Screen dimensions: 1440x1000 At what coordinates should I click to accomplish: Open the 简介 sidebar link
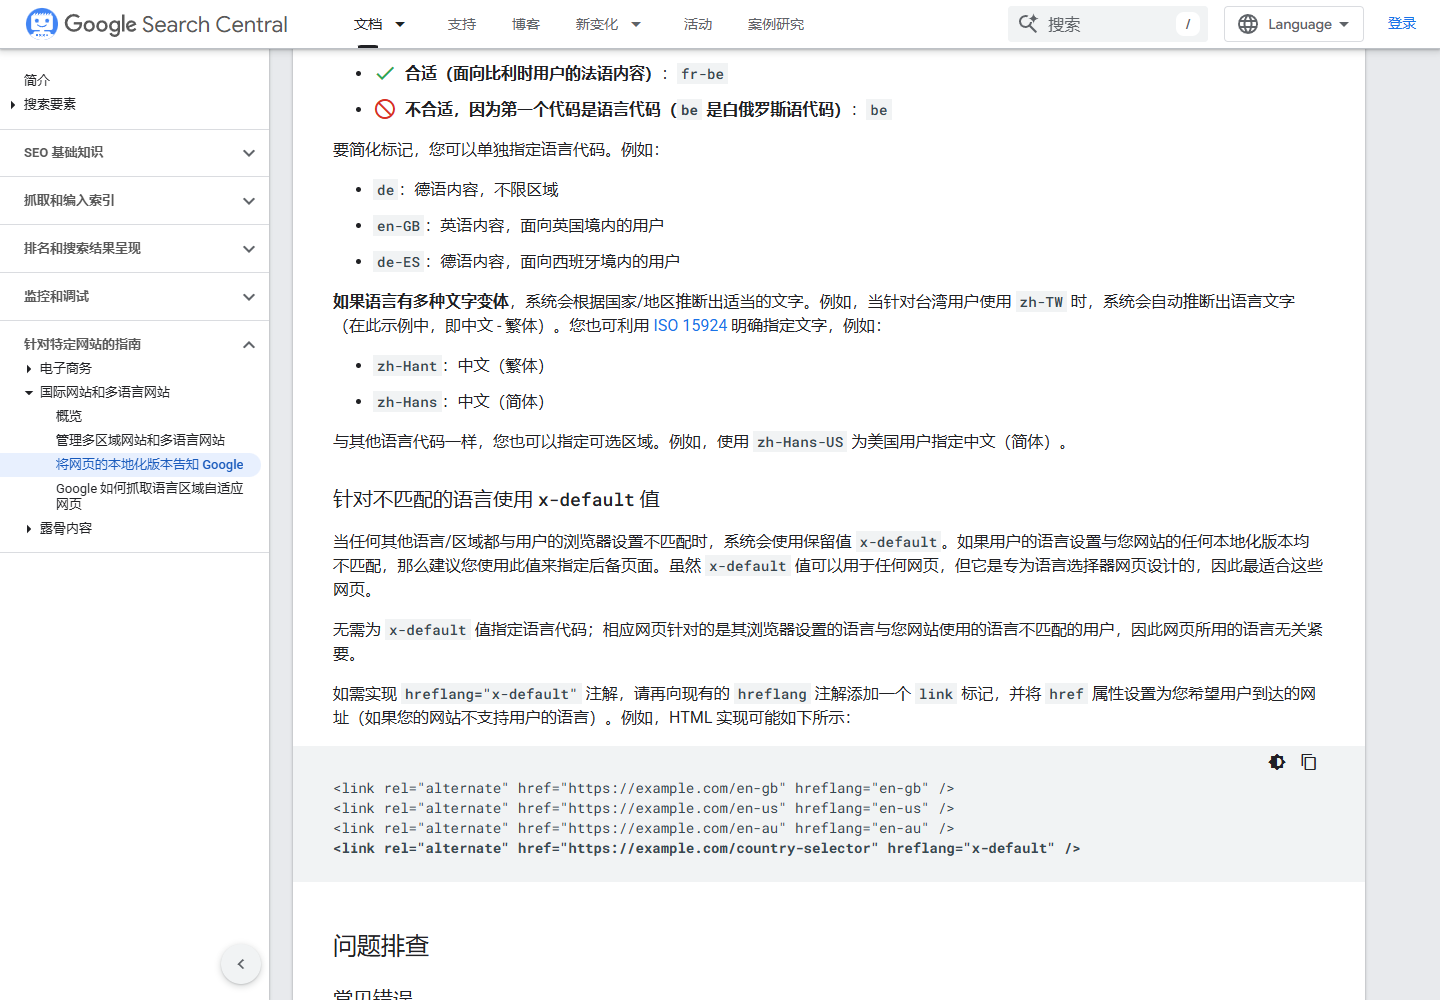click(x=37, y=80)
